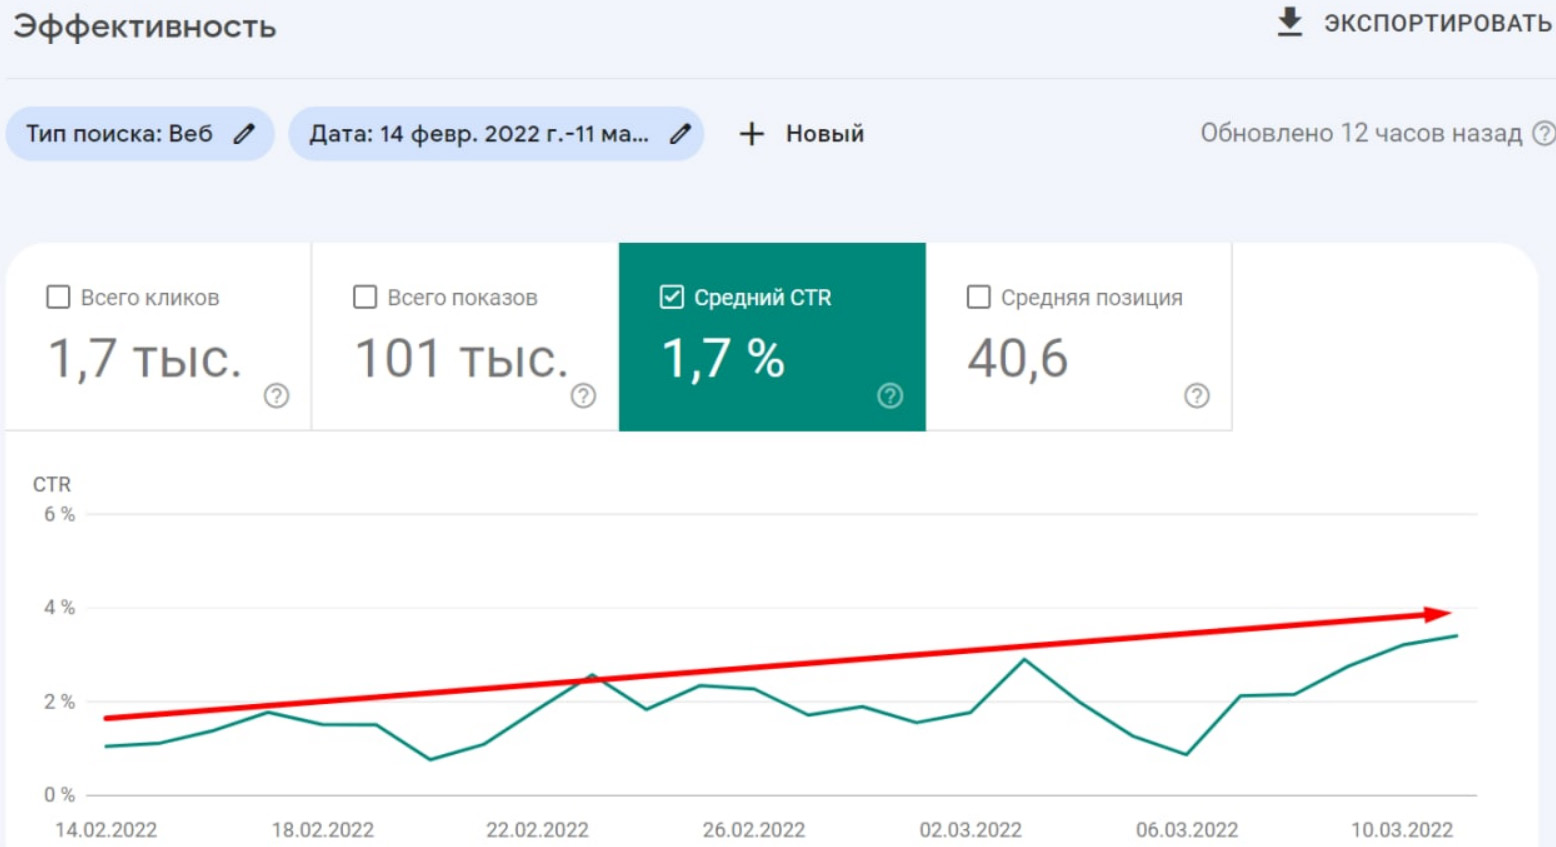Click the 0 % axis label
Image resolution: width=1556 pixels, height=847 pixels.
[x=59, y=795]
